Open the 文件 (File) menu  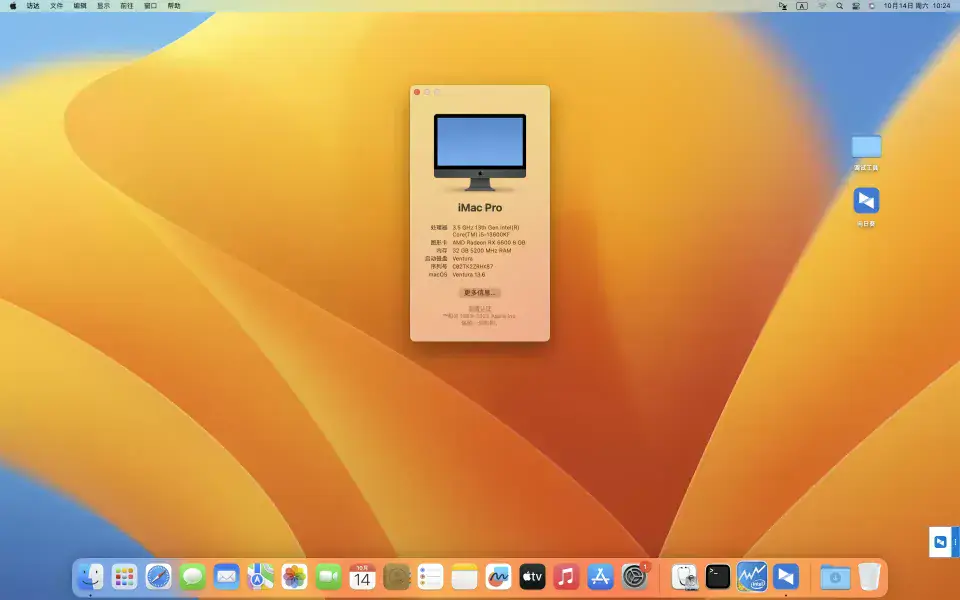[56, 6]
